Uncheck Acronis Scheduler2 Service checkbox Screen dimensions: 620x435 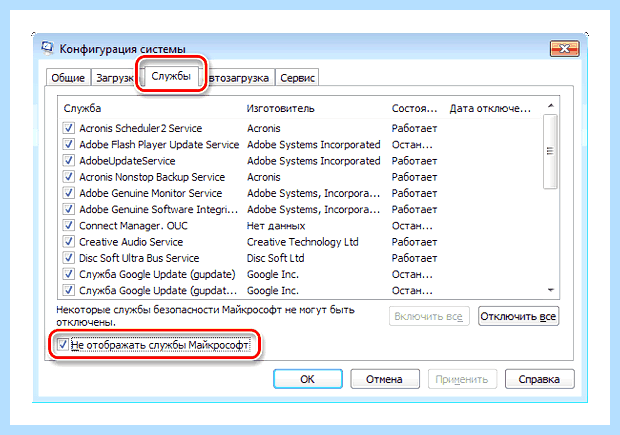click(x=68, y=128)
